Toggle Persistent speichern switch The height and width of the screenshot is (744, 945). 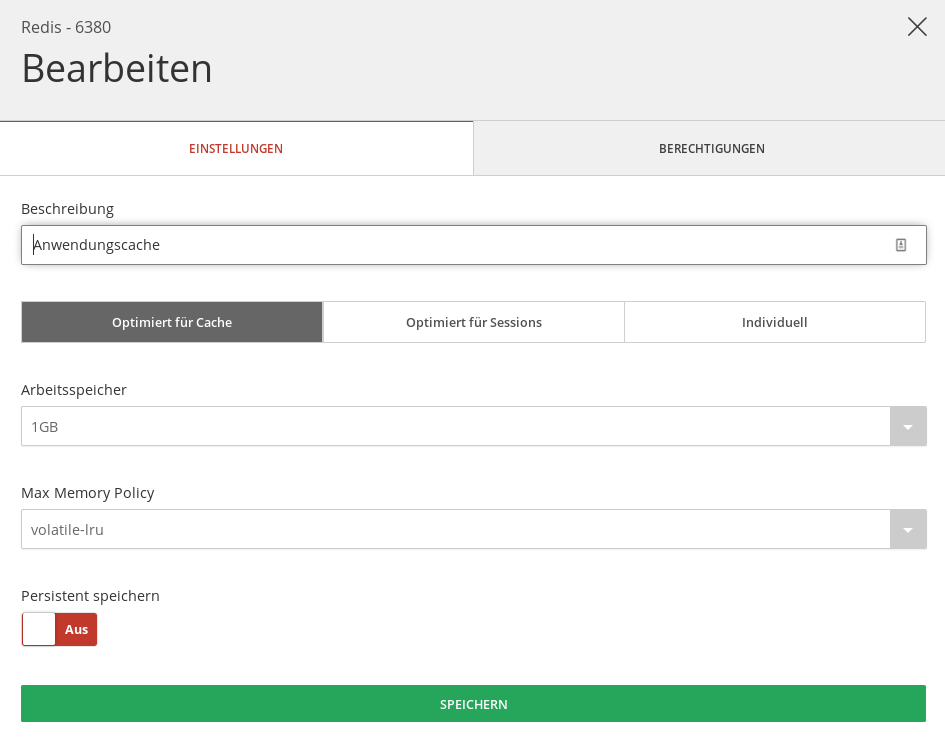pos(59,629)
